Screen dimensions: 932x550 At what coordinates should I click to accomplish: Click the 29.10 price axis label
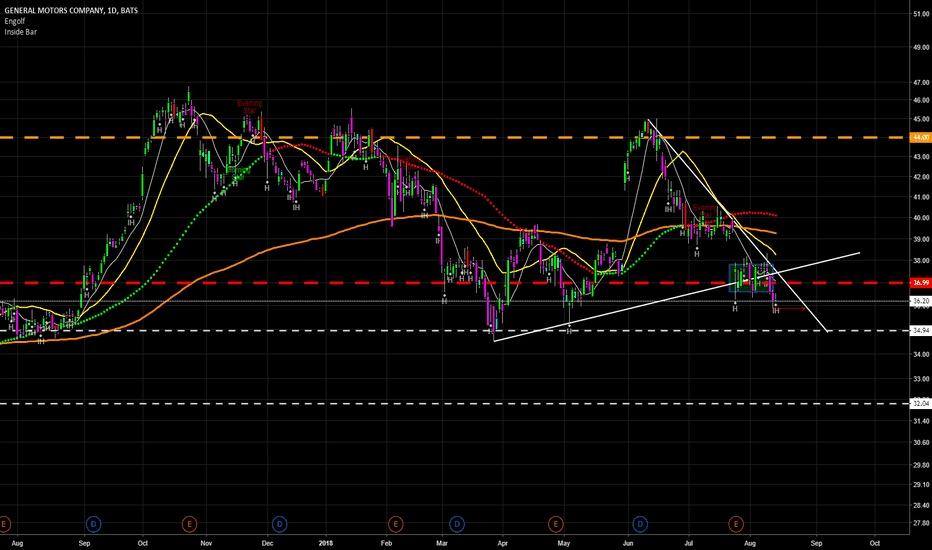(x=921, y=485)
